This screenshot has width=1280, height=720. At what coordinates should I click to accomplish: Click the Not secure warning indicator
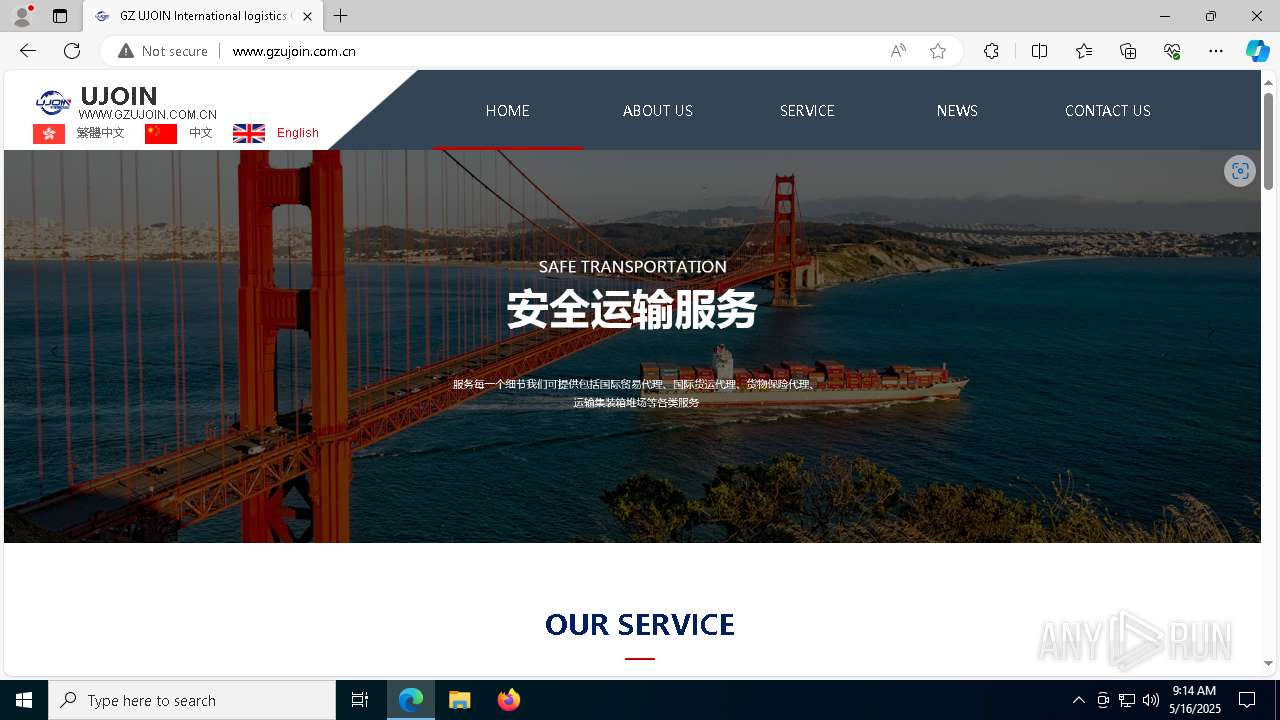pyautogui.click(x=163, y=51)
